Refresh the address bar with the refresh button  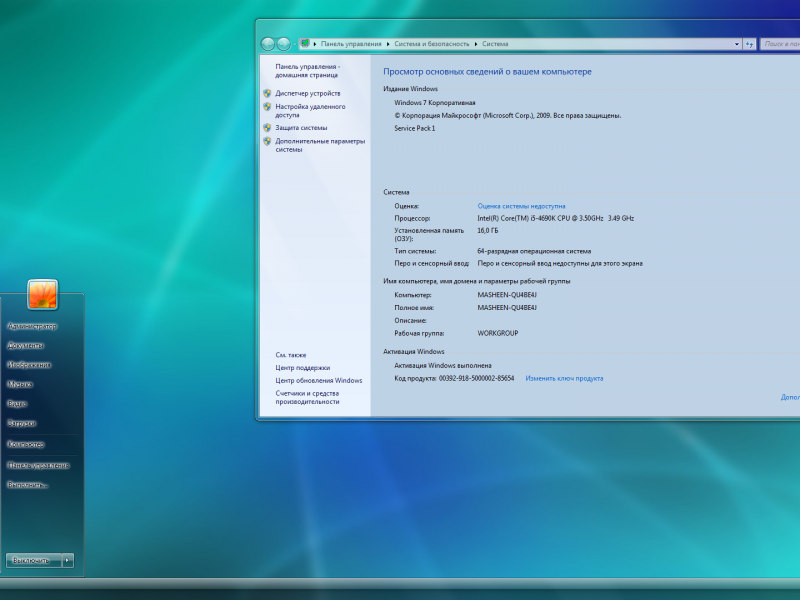tap(749, 44)
